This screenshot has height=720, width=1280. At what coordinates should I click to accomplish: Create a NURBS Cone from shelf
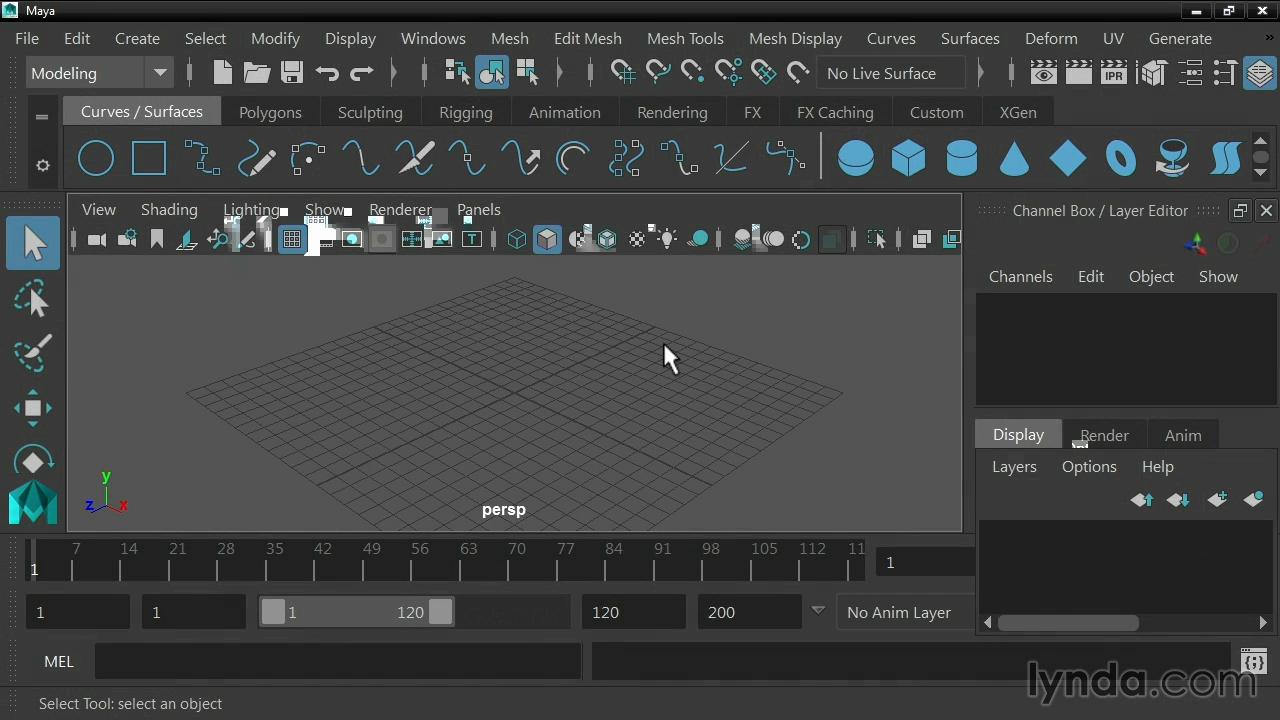click(x=1014, y=158)
